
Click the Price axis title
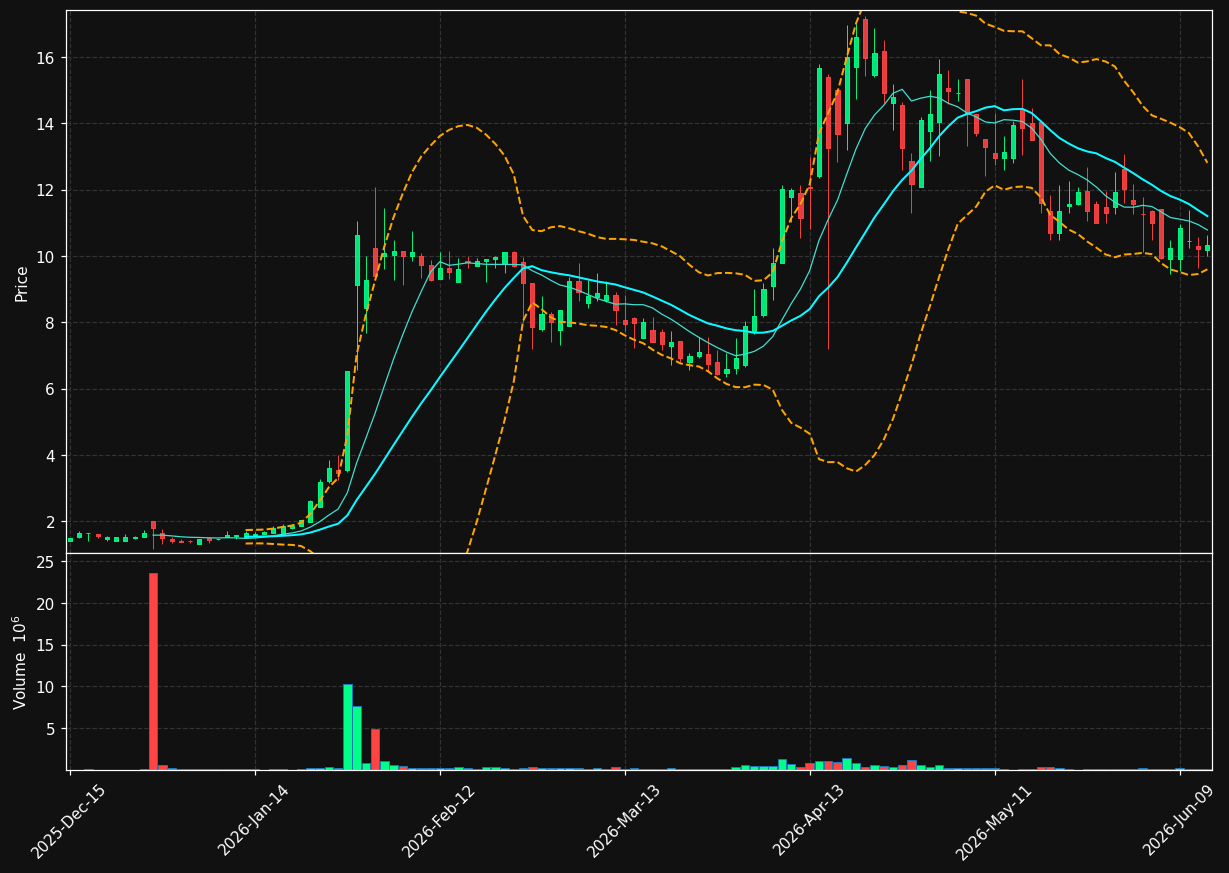(x=21, y=283)
